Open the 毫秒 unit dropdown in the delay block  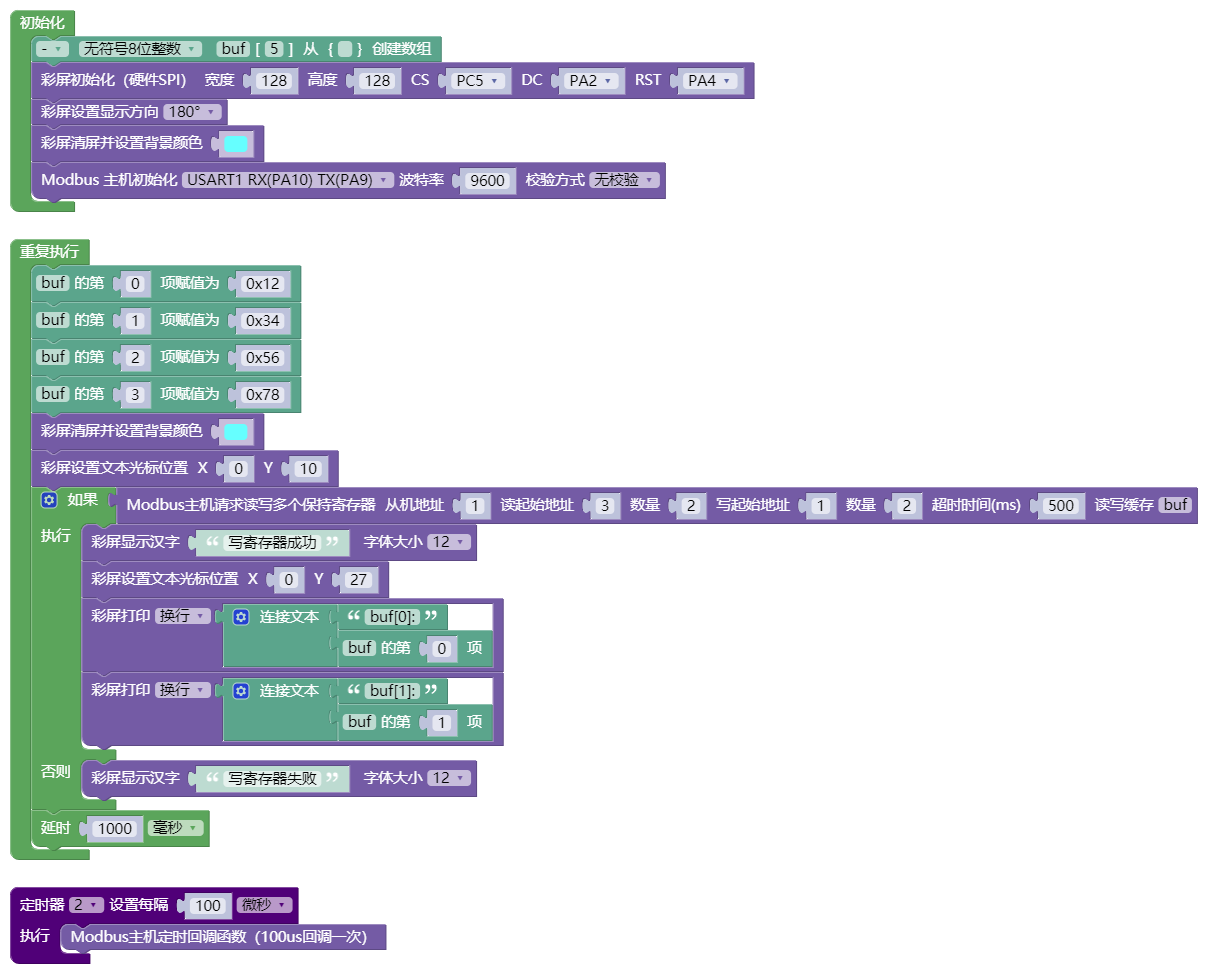(x=176, y=828)
